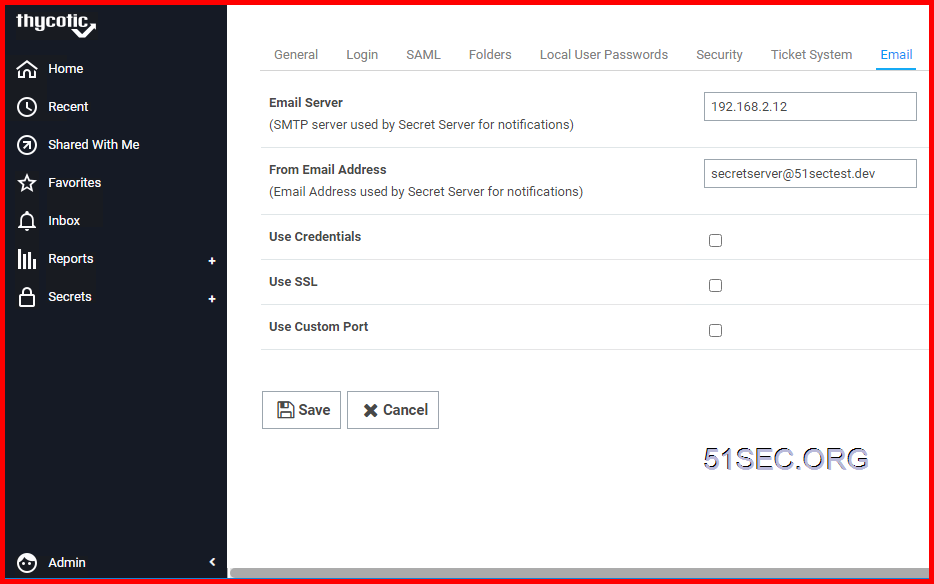934x584 pixels.
Task: Click the Thycotic logo
Action: [x=55, y=25]
